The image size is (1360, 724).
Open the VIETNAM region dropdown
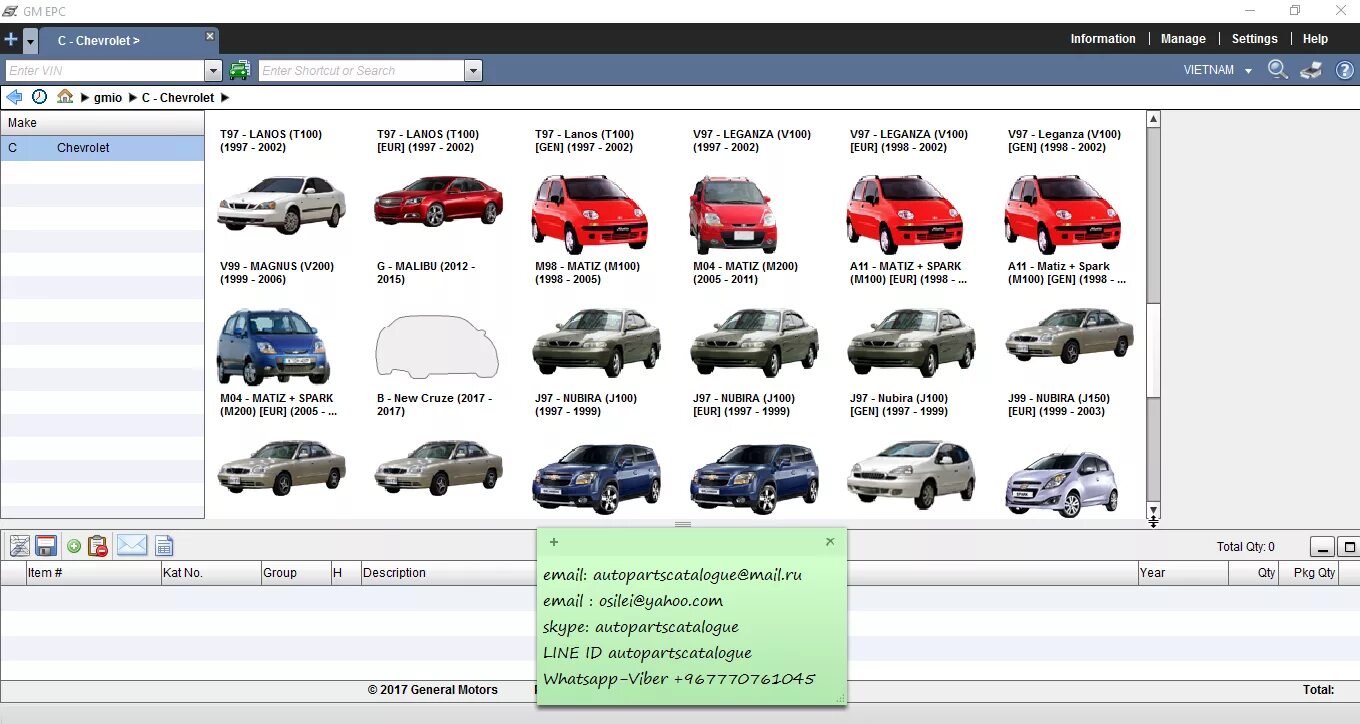[x=1217, y=70]
